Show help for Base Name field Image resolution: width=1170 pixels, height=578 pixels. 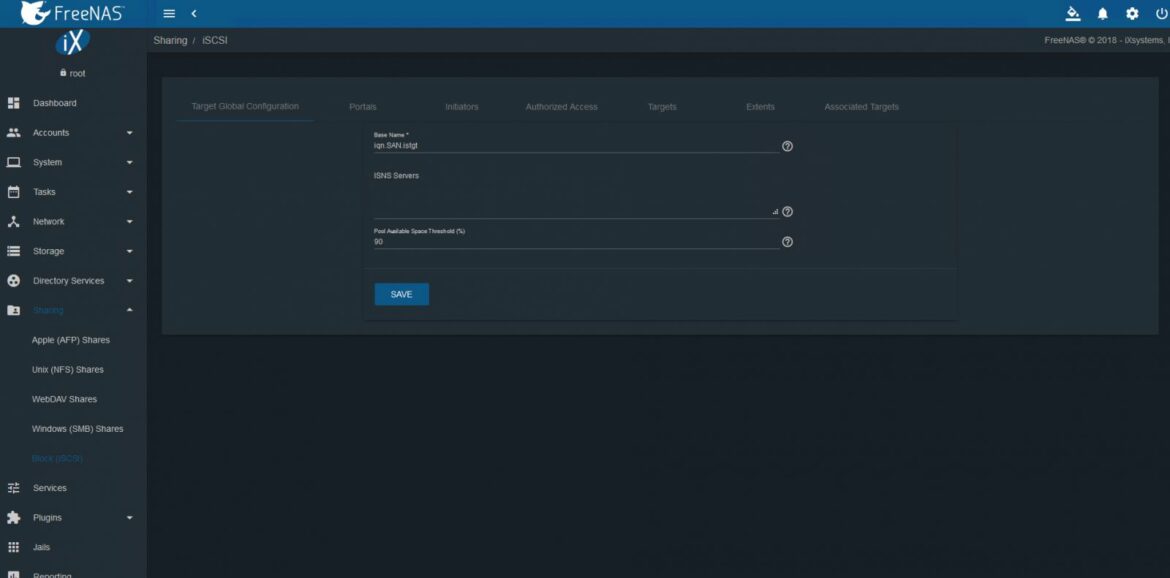tap(786, 146)
